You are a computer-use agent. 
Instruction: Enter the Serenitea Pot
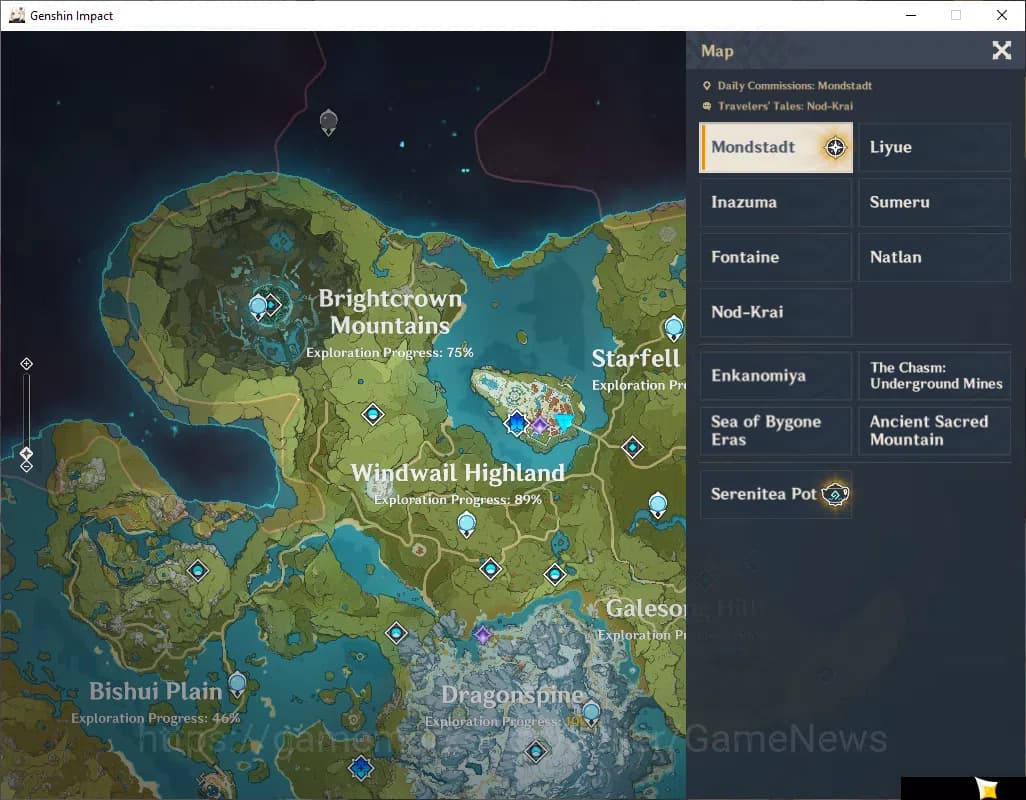point(764,494)
